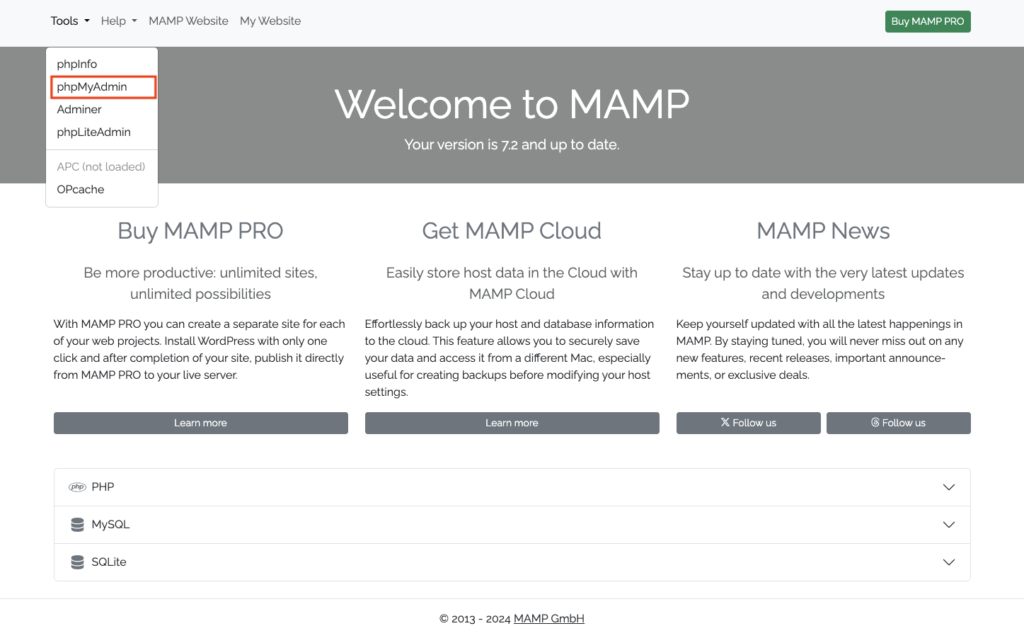The width and height of the screenshot is (1024, 643).
Task: Click Learn more under Buy MAMP PRO
Action: (200, 423)
